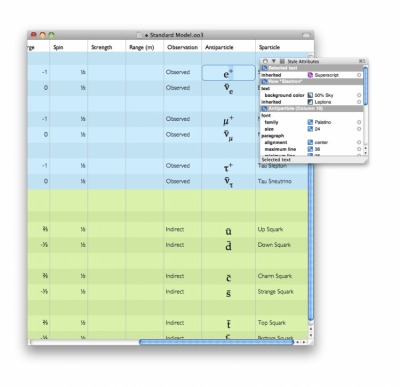Click the purple Superscript style icon
This screenshot has width=400, height=387.
pyautogui.click(x=310, y=75)
